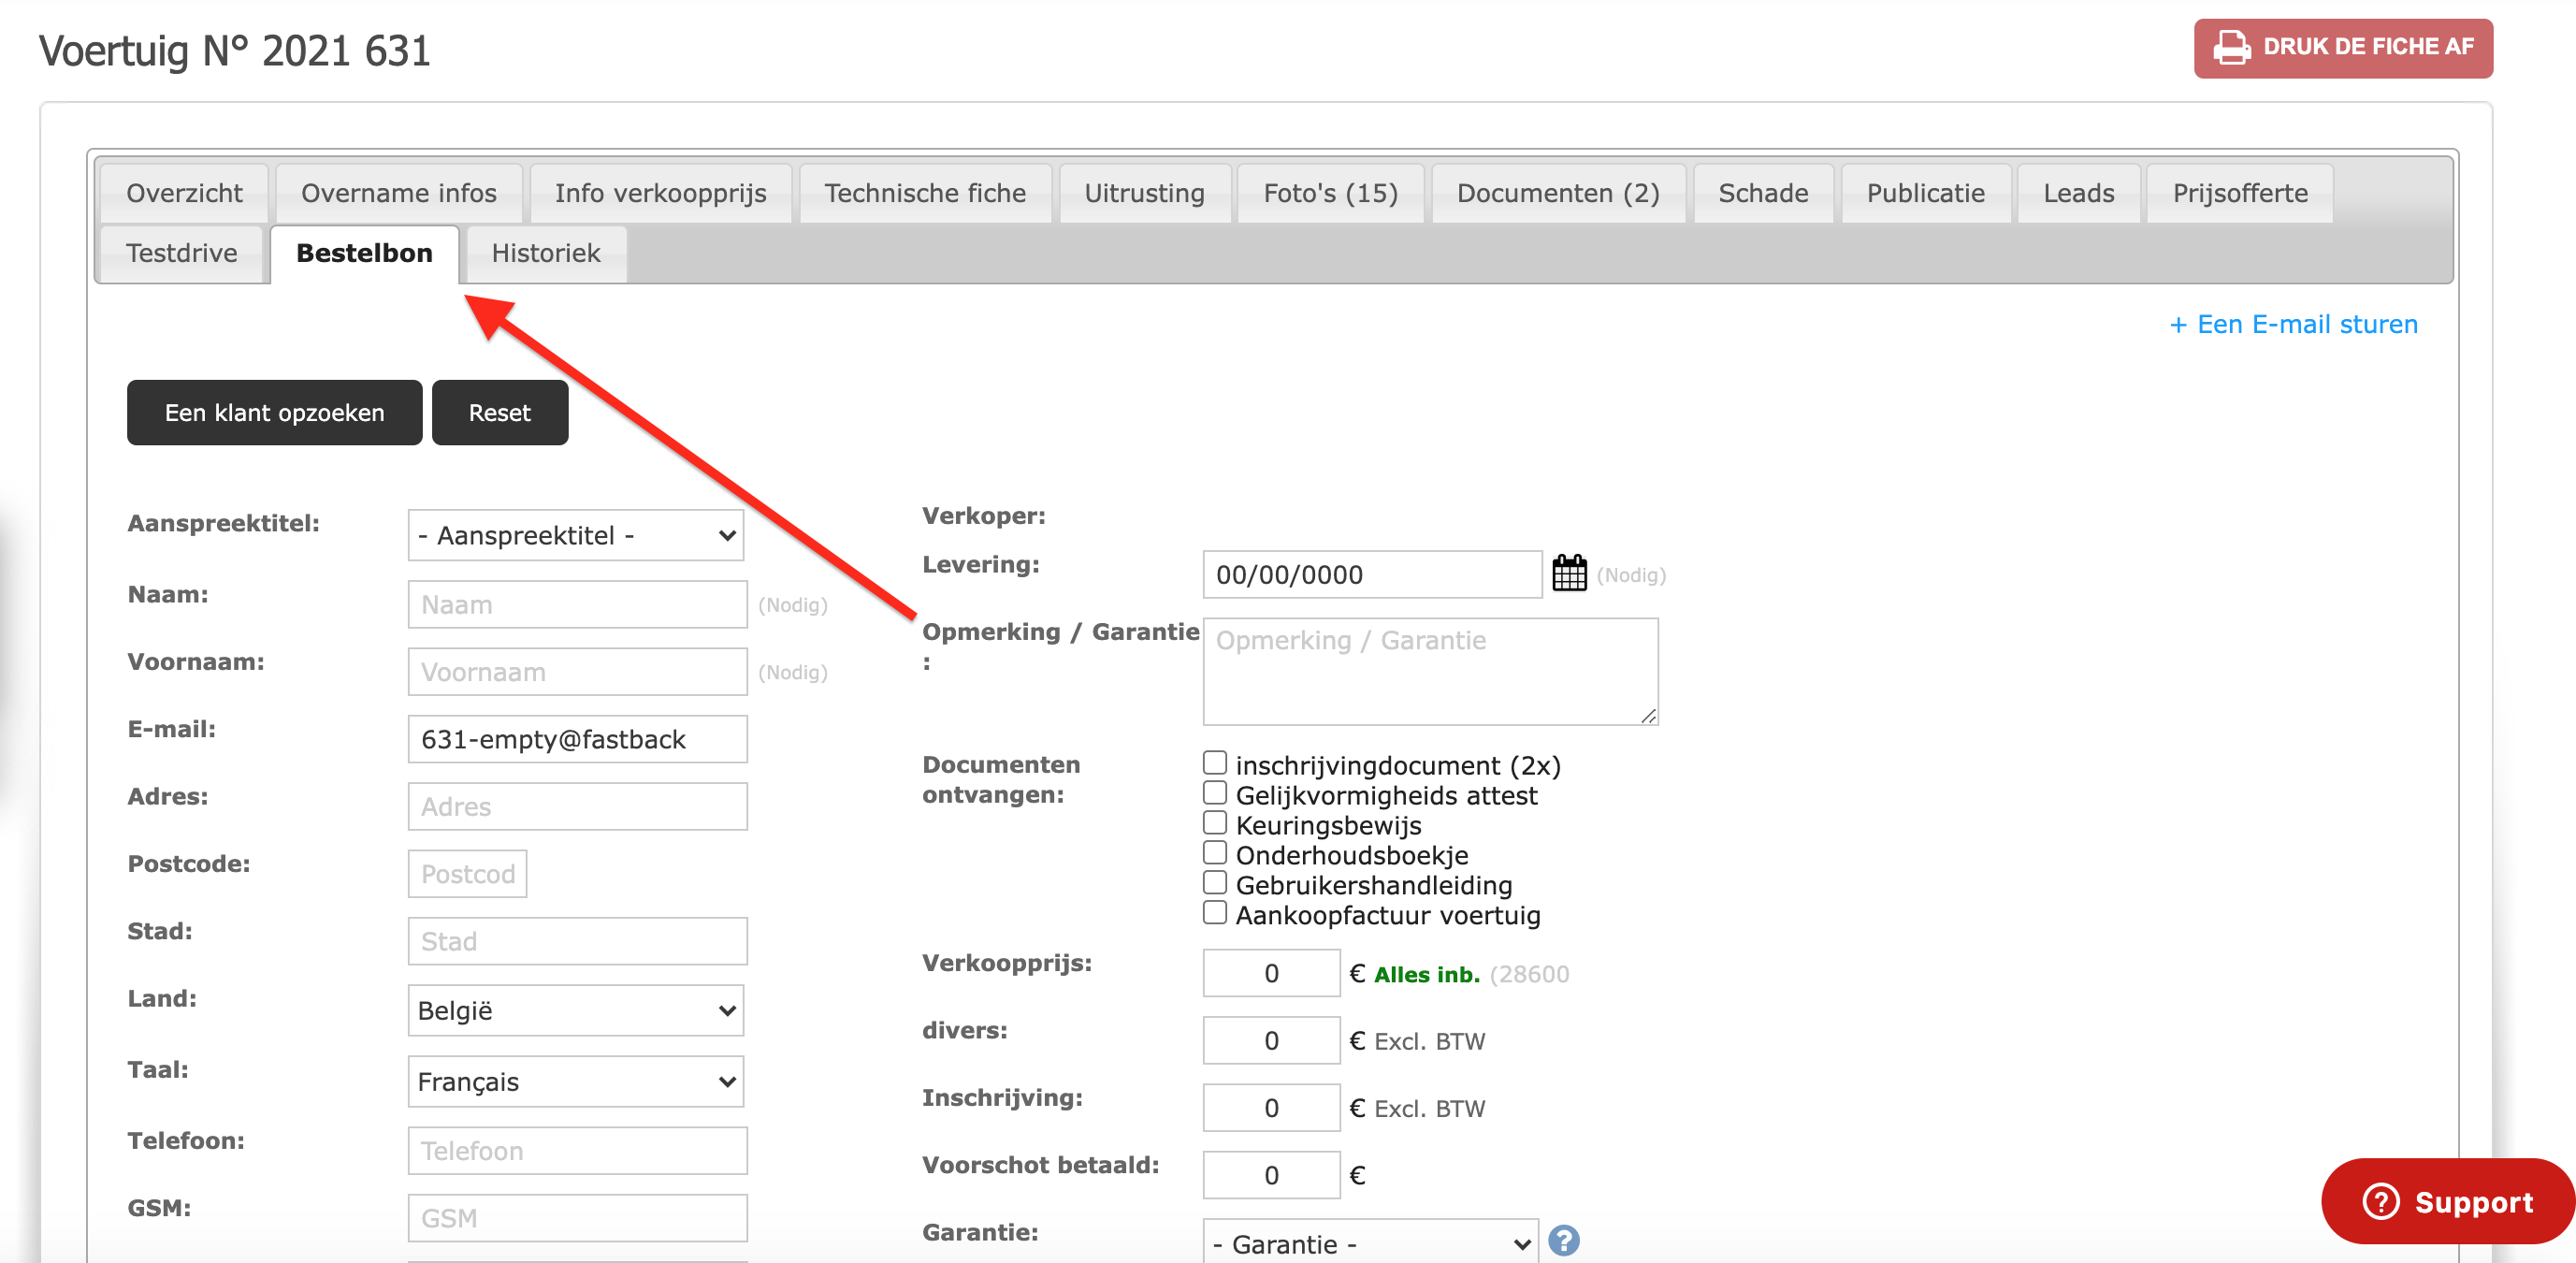2576x1263 pixels.
Task: Tick the inschrijvingdocument (2x) checkbox
Action: click(x=1214, y=763)
